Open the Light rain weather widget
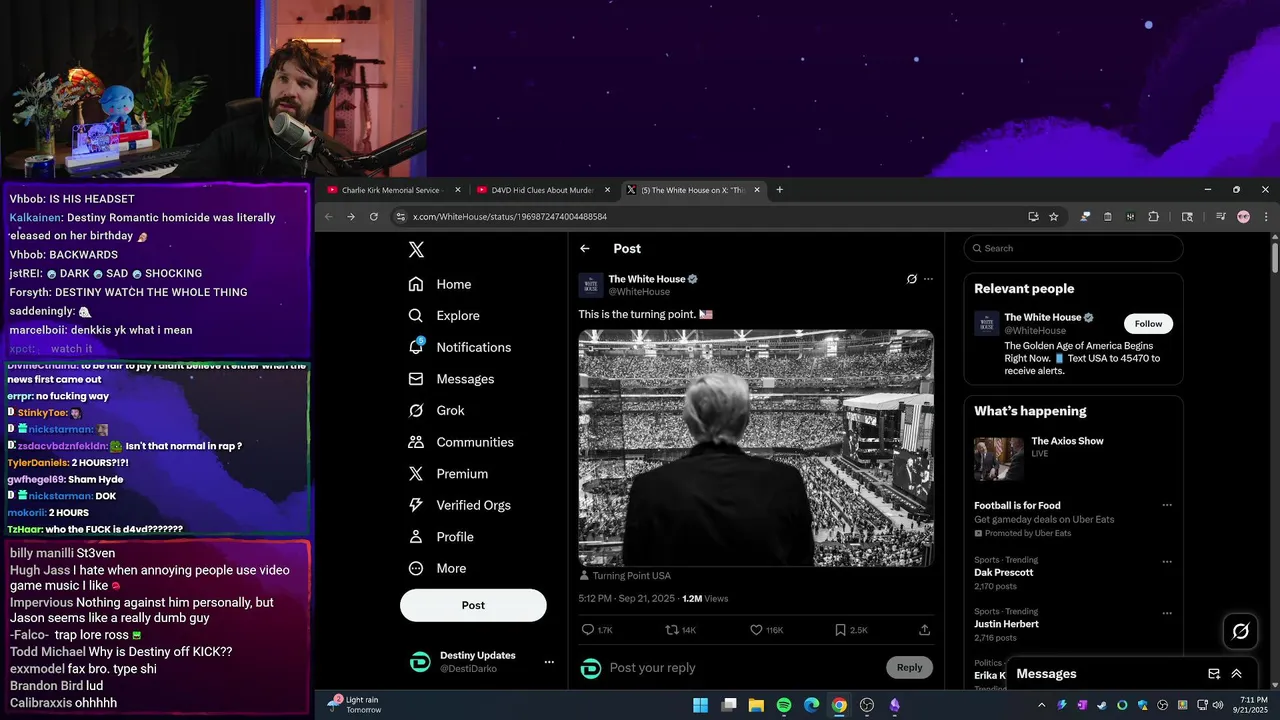1280x720 pixels. tap(356, 705)
